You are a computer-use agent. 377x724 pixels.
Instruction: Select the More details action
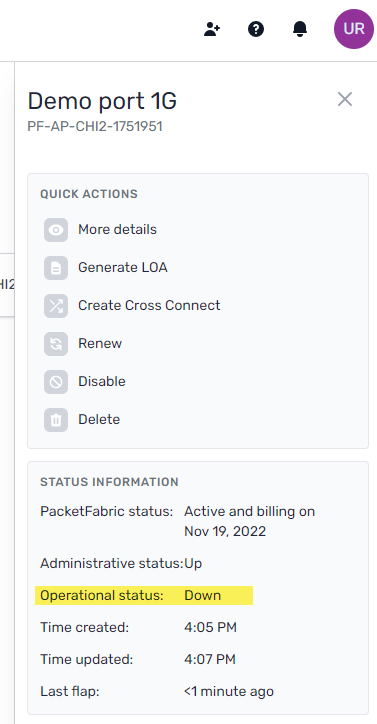[x=117, y=229]
